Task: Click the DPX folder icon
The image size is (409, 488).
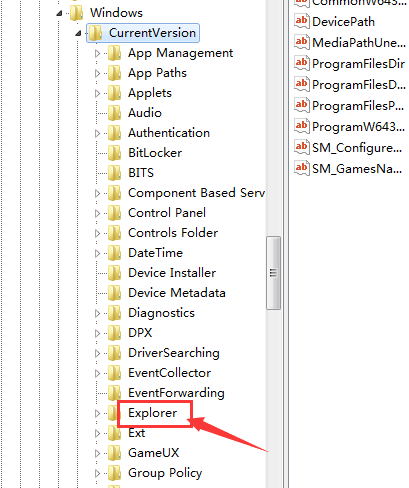Action: coord(115,333)
